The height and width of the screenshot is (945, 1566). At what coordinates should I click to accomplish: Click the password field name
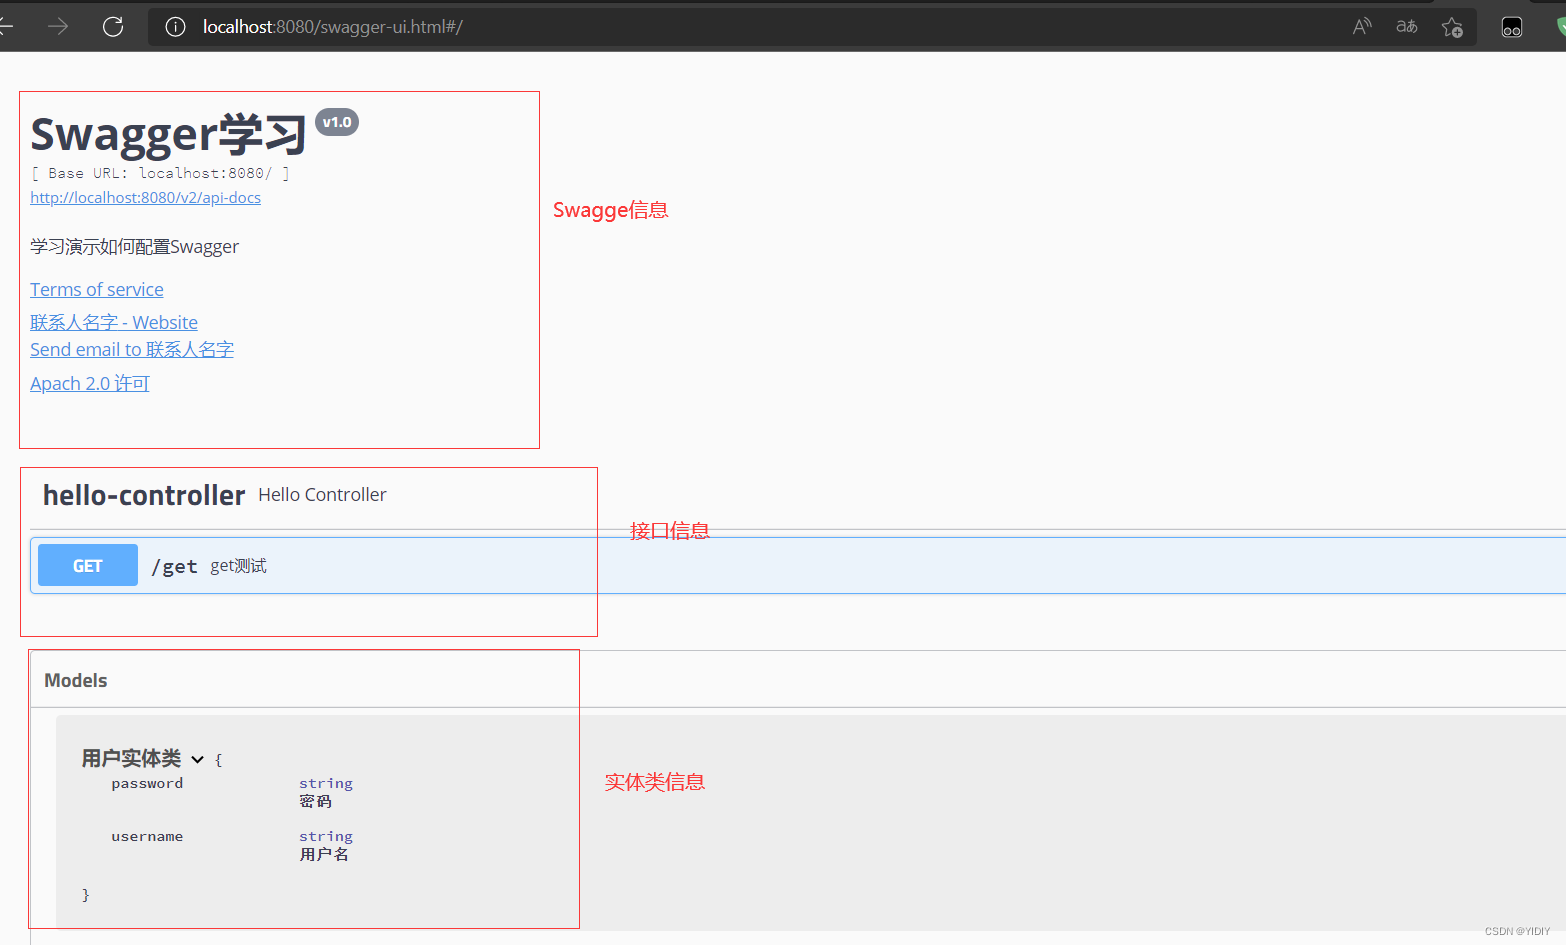coord(147,783)
